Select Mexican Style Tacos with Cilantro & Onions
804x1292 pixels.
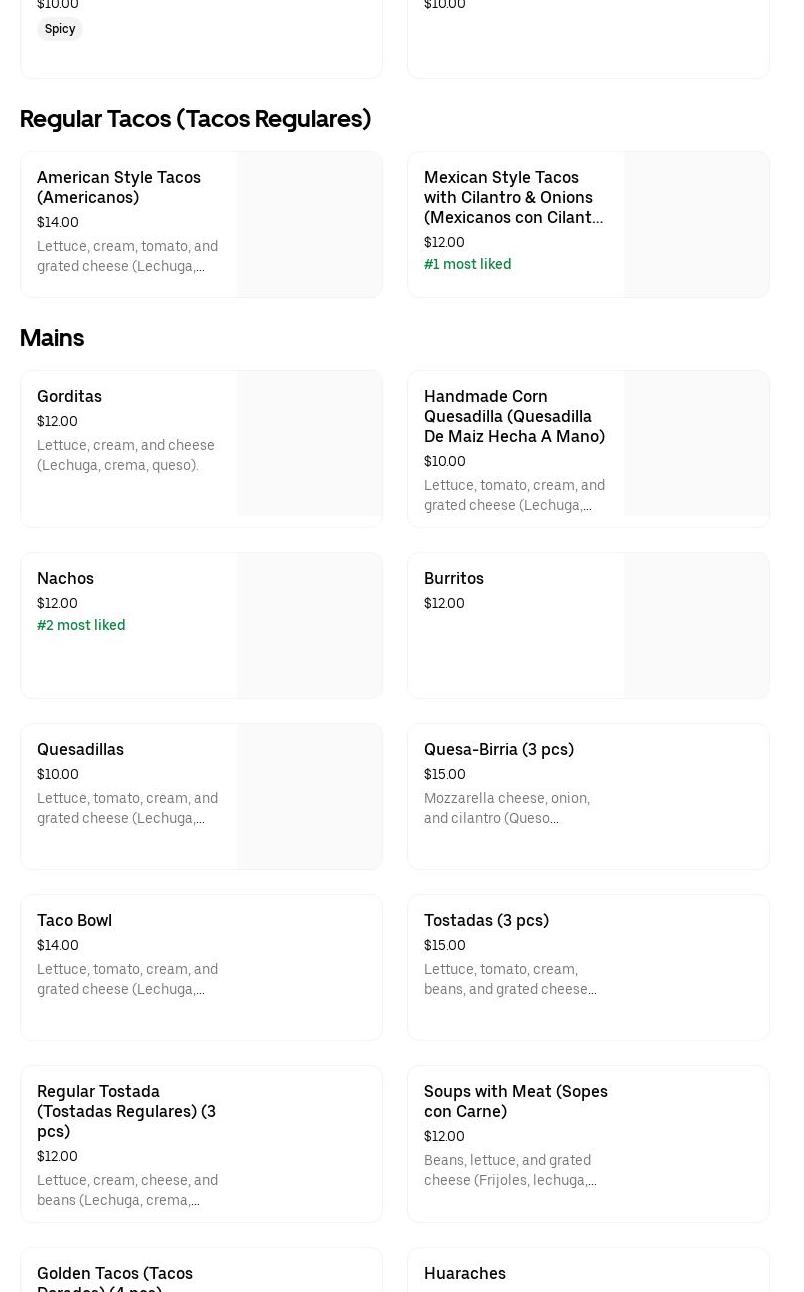[x=513, y=197]
